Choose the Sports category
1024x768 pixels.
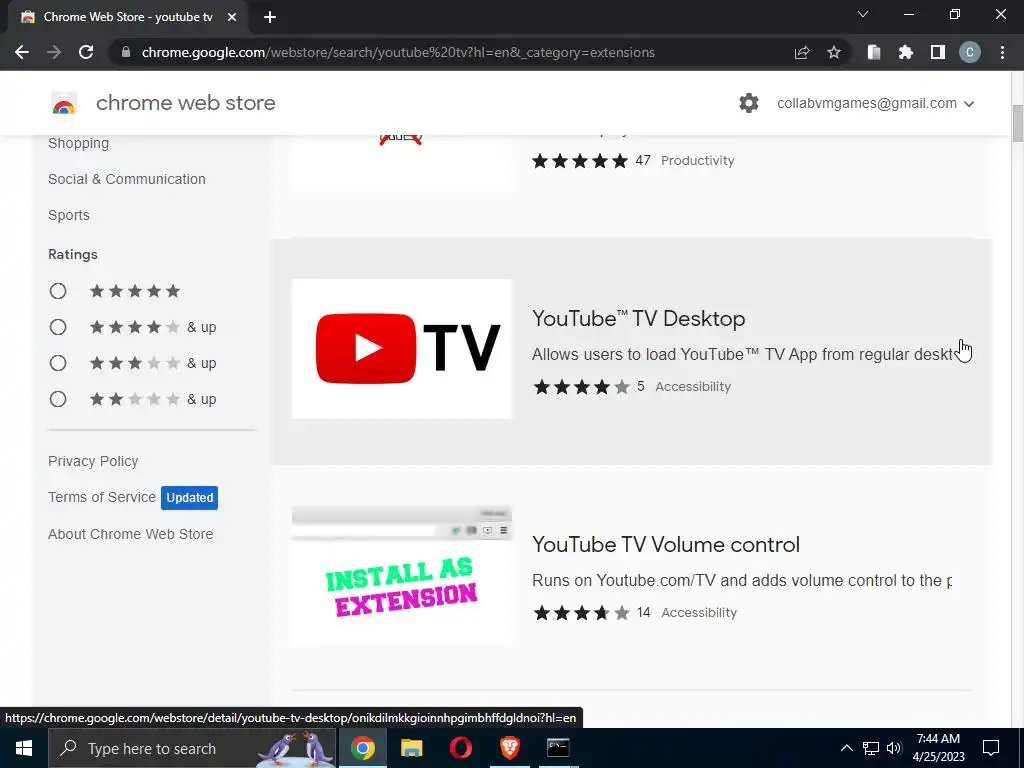[x=69, y=215]
